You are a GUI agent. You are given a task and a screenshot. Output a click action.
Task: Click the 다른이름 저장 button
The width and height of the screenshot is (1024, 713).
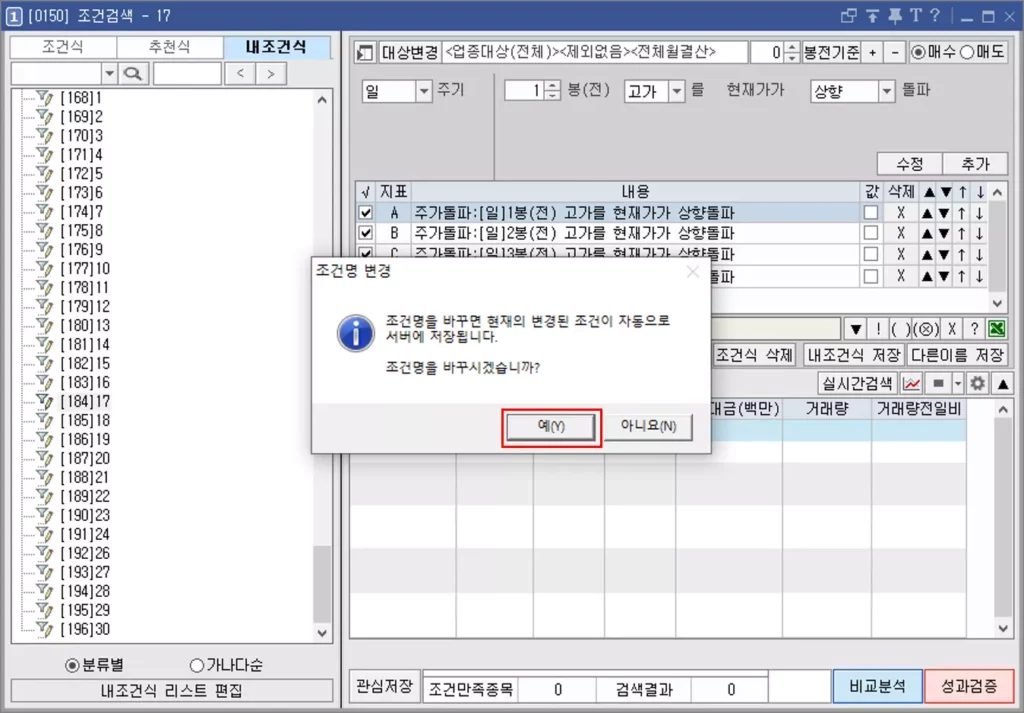957,355
